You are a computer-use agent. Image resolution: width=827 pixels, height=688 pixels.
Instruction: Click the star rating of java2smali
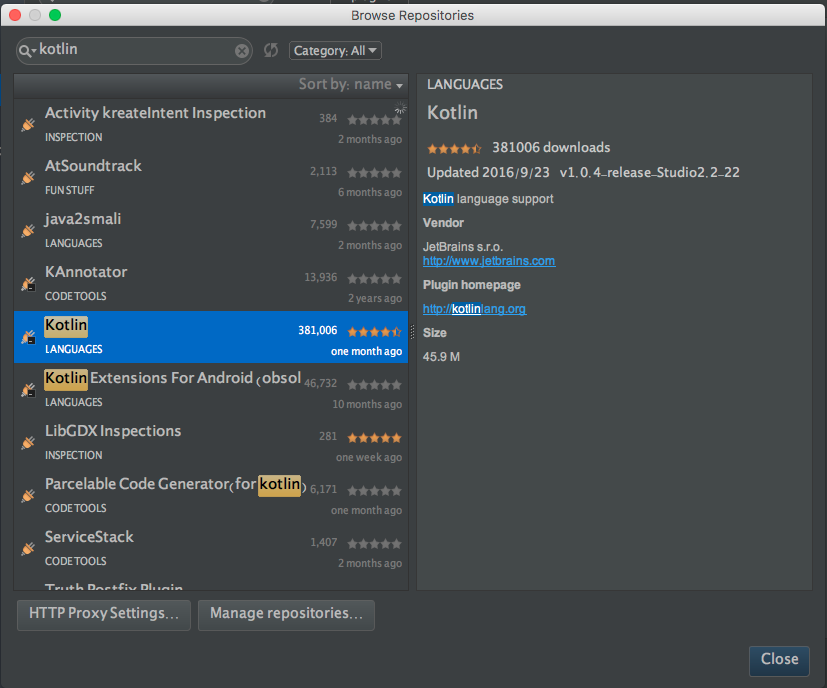click(374, 226)
